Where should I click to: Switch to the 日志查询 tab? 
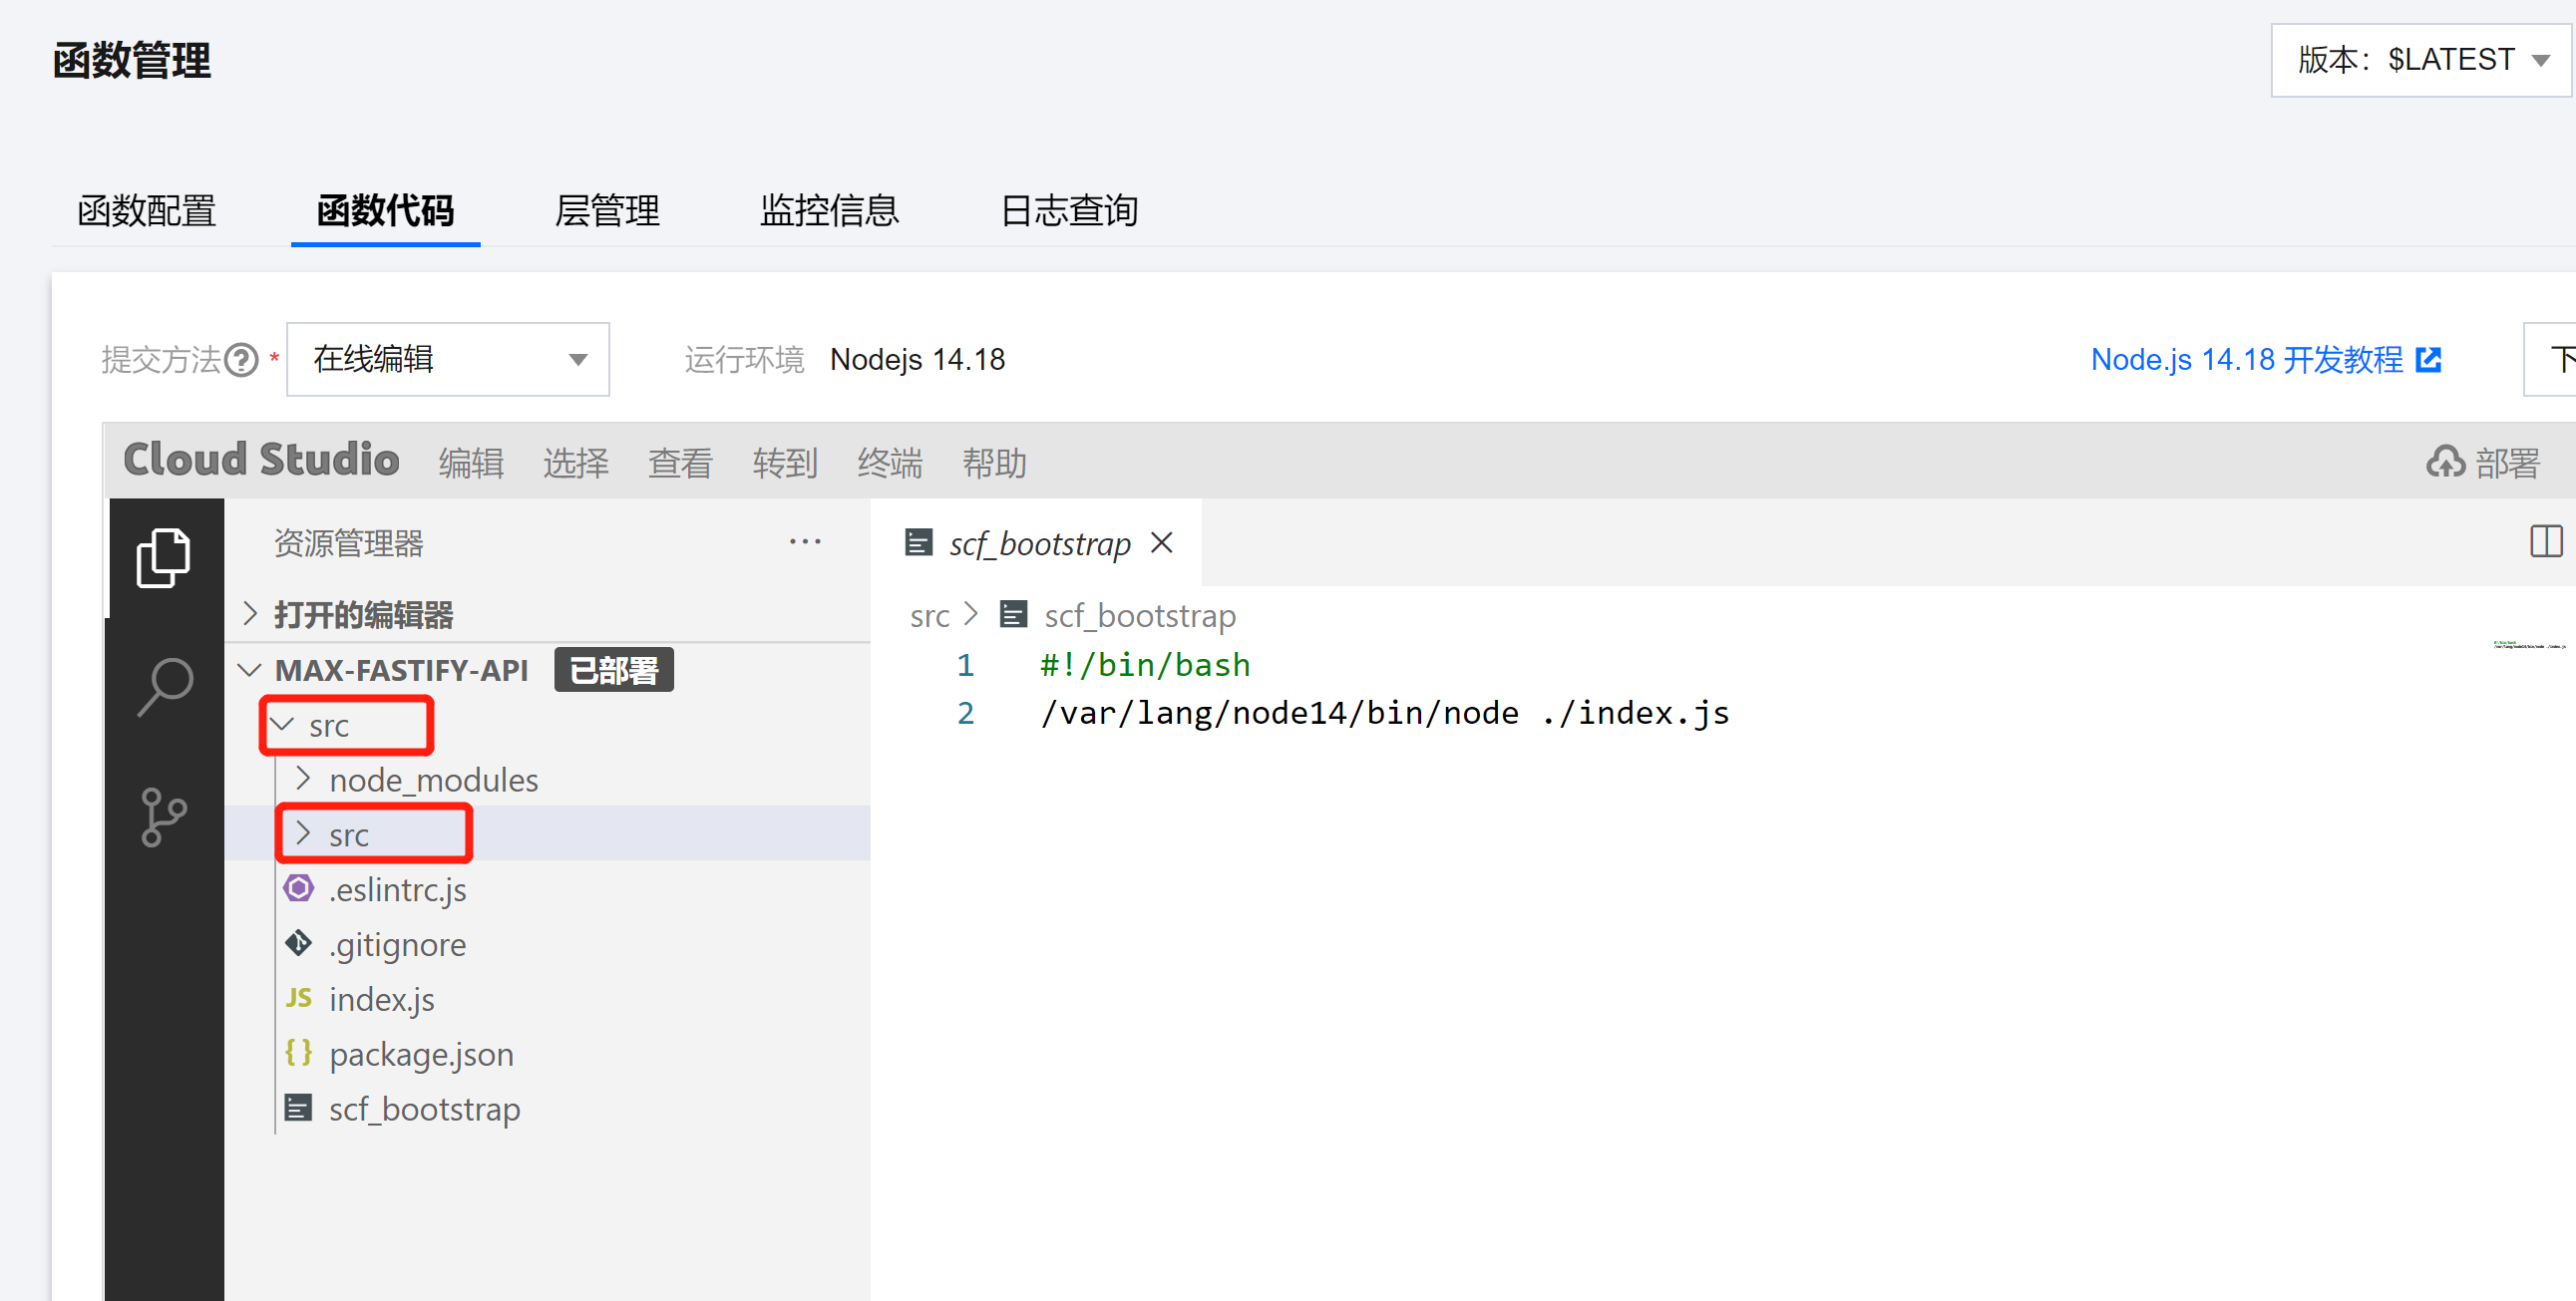(1068, 211)
